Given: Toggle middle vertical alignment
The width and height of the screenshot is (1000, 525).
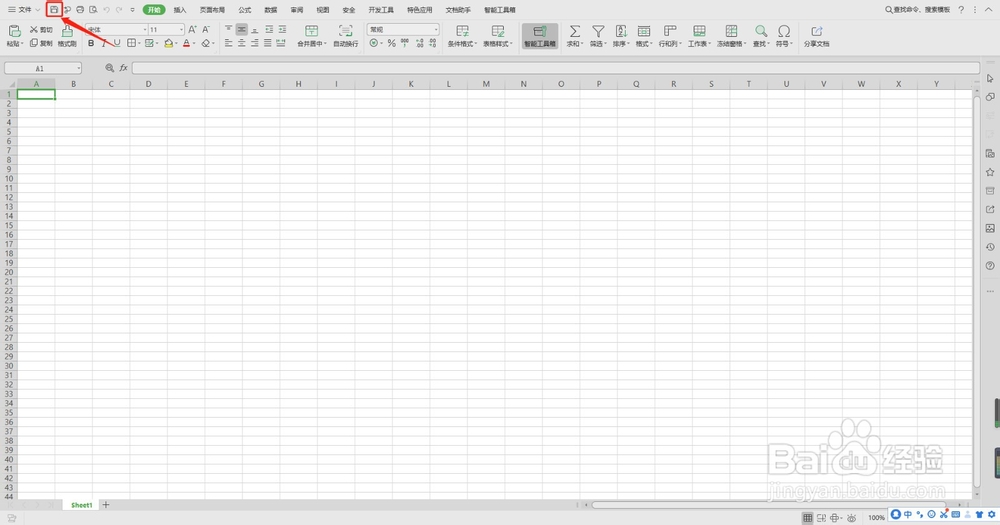Looking at the screenshot, I should coord(242,29).
